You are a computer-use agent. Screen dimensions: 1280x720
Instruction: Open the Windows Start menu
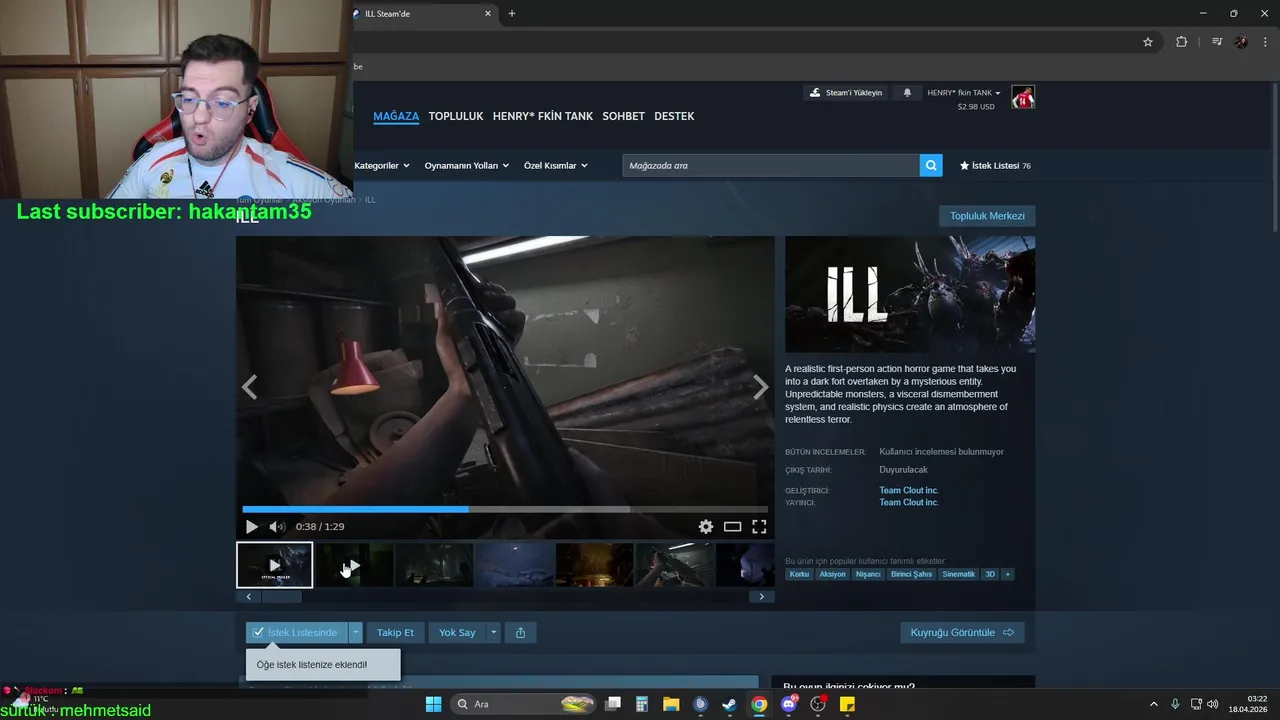click(x=433, y=704)
